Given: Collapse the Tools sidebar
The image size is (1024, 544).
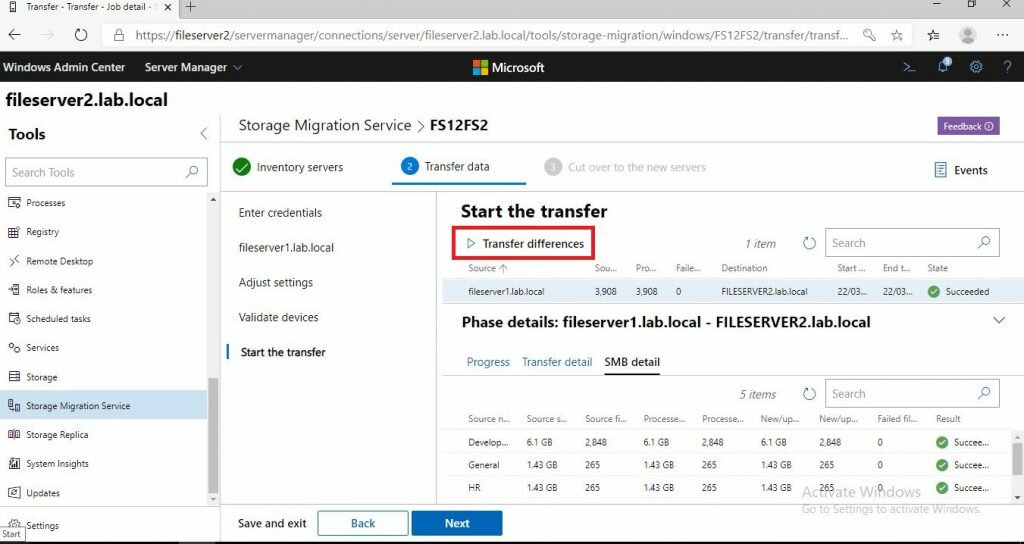Looking at the screenshot, I should [x=204, y=133].
